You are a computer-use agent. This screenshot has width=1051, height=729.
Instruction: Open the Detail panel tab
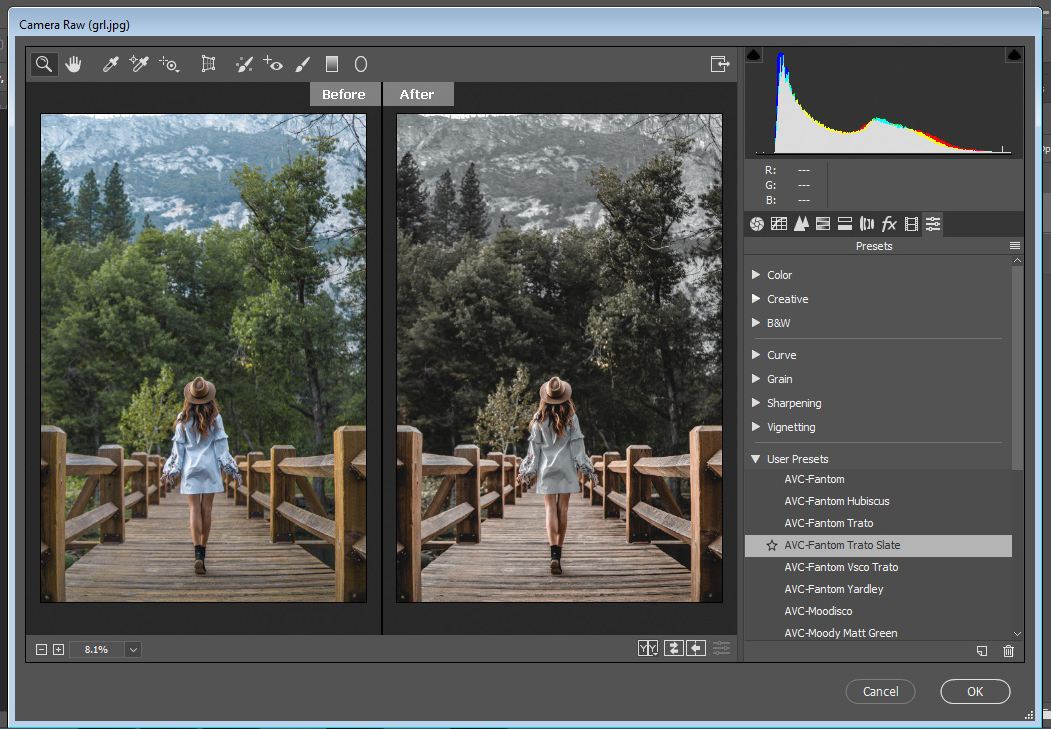[x=801, y=224]
